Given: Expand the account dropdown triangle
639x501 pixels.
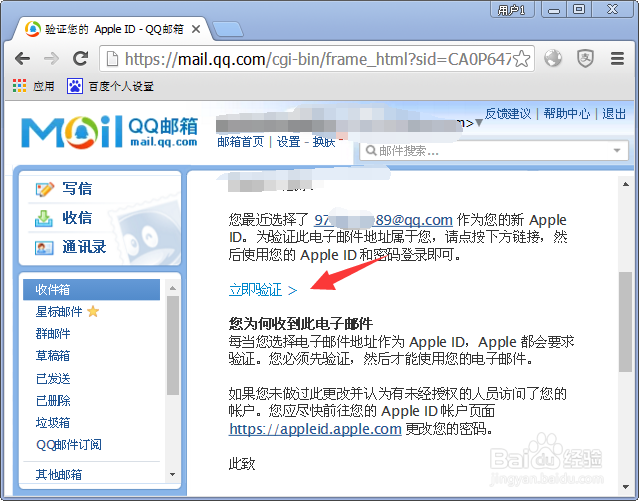Looking at the screenshot, I should coord(479,123).
